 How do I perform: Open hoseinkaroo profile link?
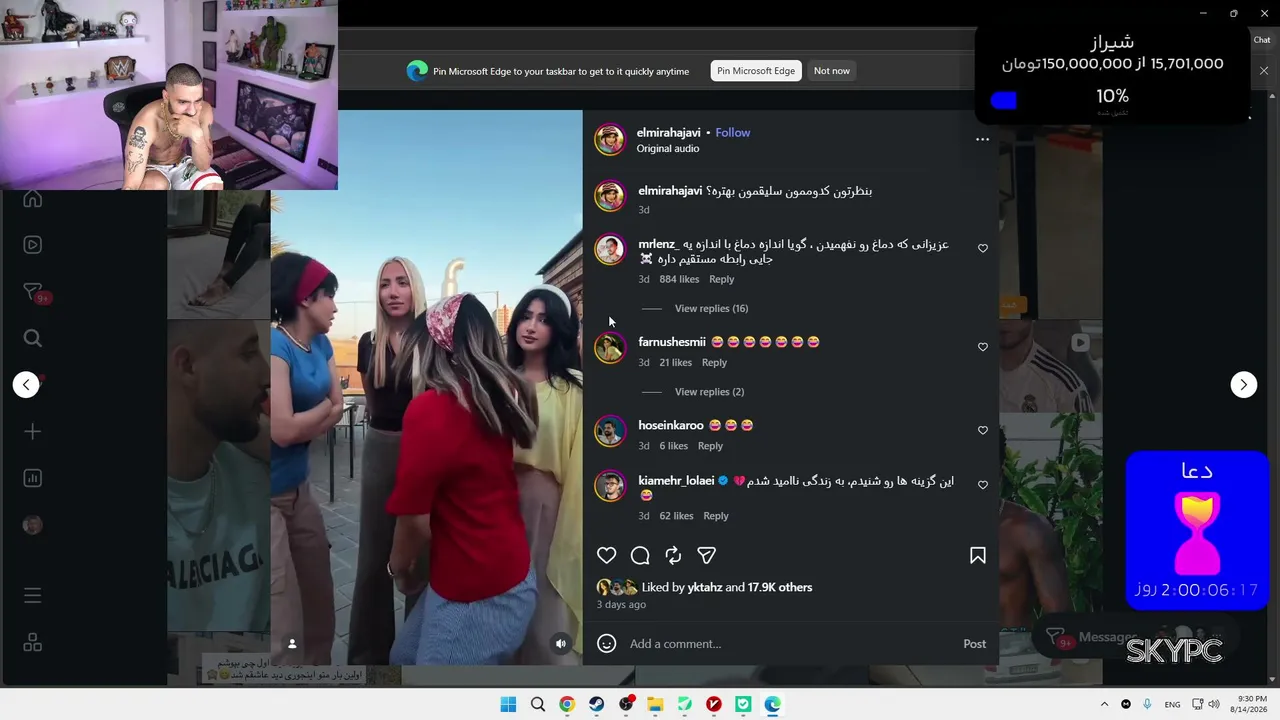tap(671, 425)
